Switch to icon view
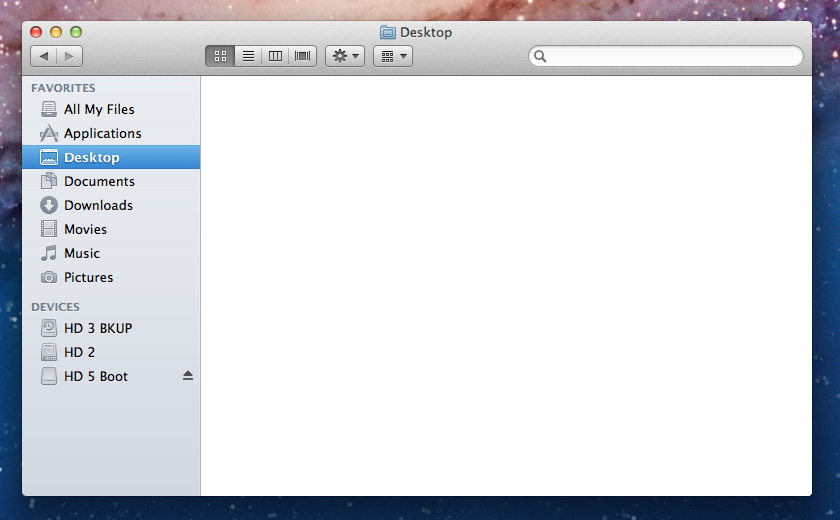 click(220, 56)
